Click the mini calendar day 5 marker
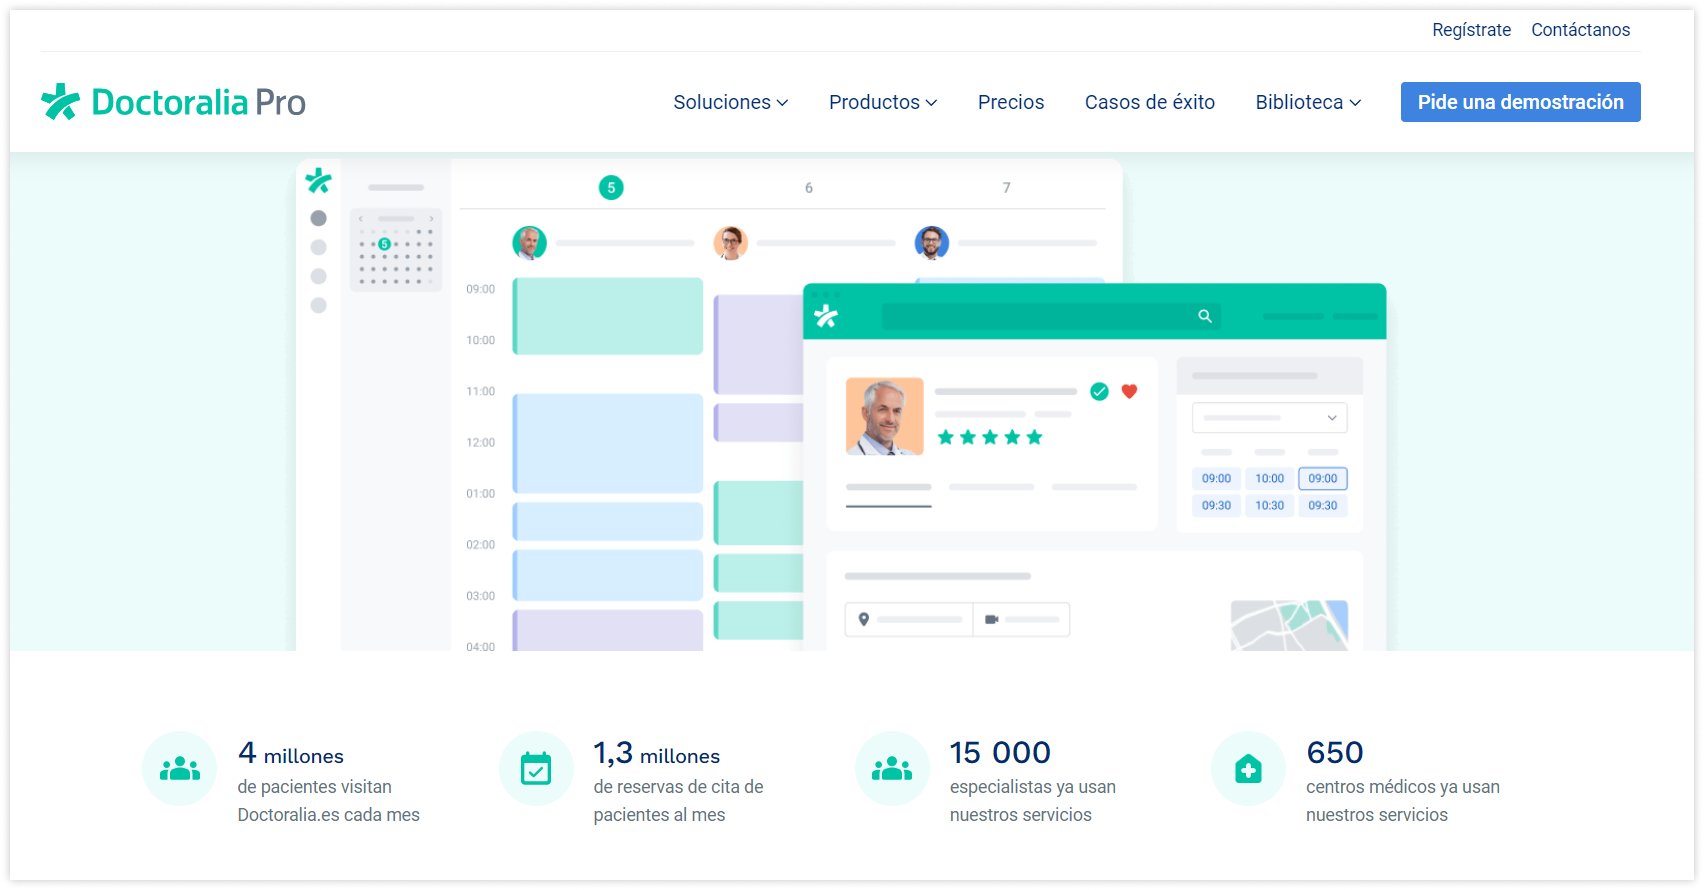Image resolution: width=1704 pixels, height=890 pixels. point(384,244)
